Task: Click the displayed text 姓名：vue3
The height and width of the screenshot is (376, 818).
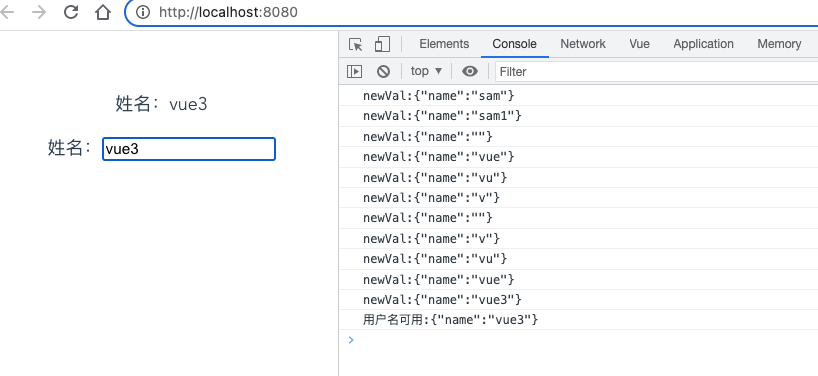Action: [161, 104]
